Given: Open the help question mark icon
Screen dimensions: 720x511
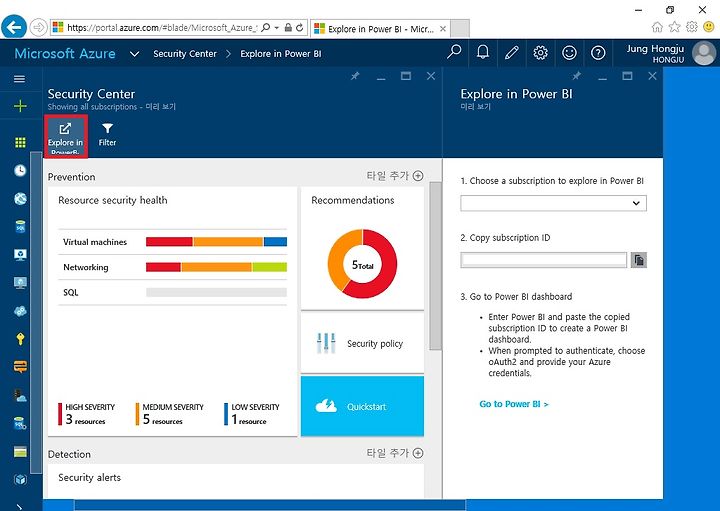Looking at the screenshot, I should (x=598, y=53).
